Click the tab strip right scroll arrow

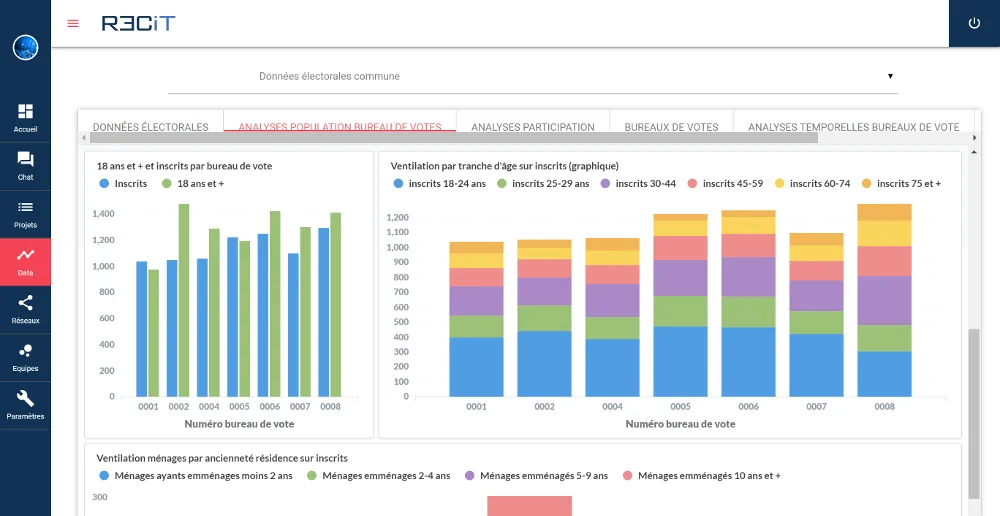(974, 137)
